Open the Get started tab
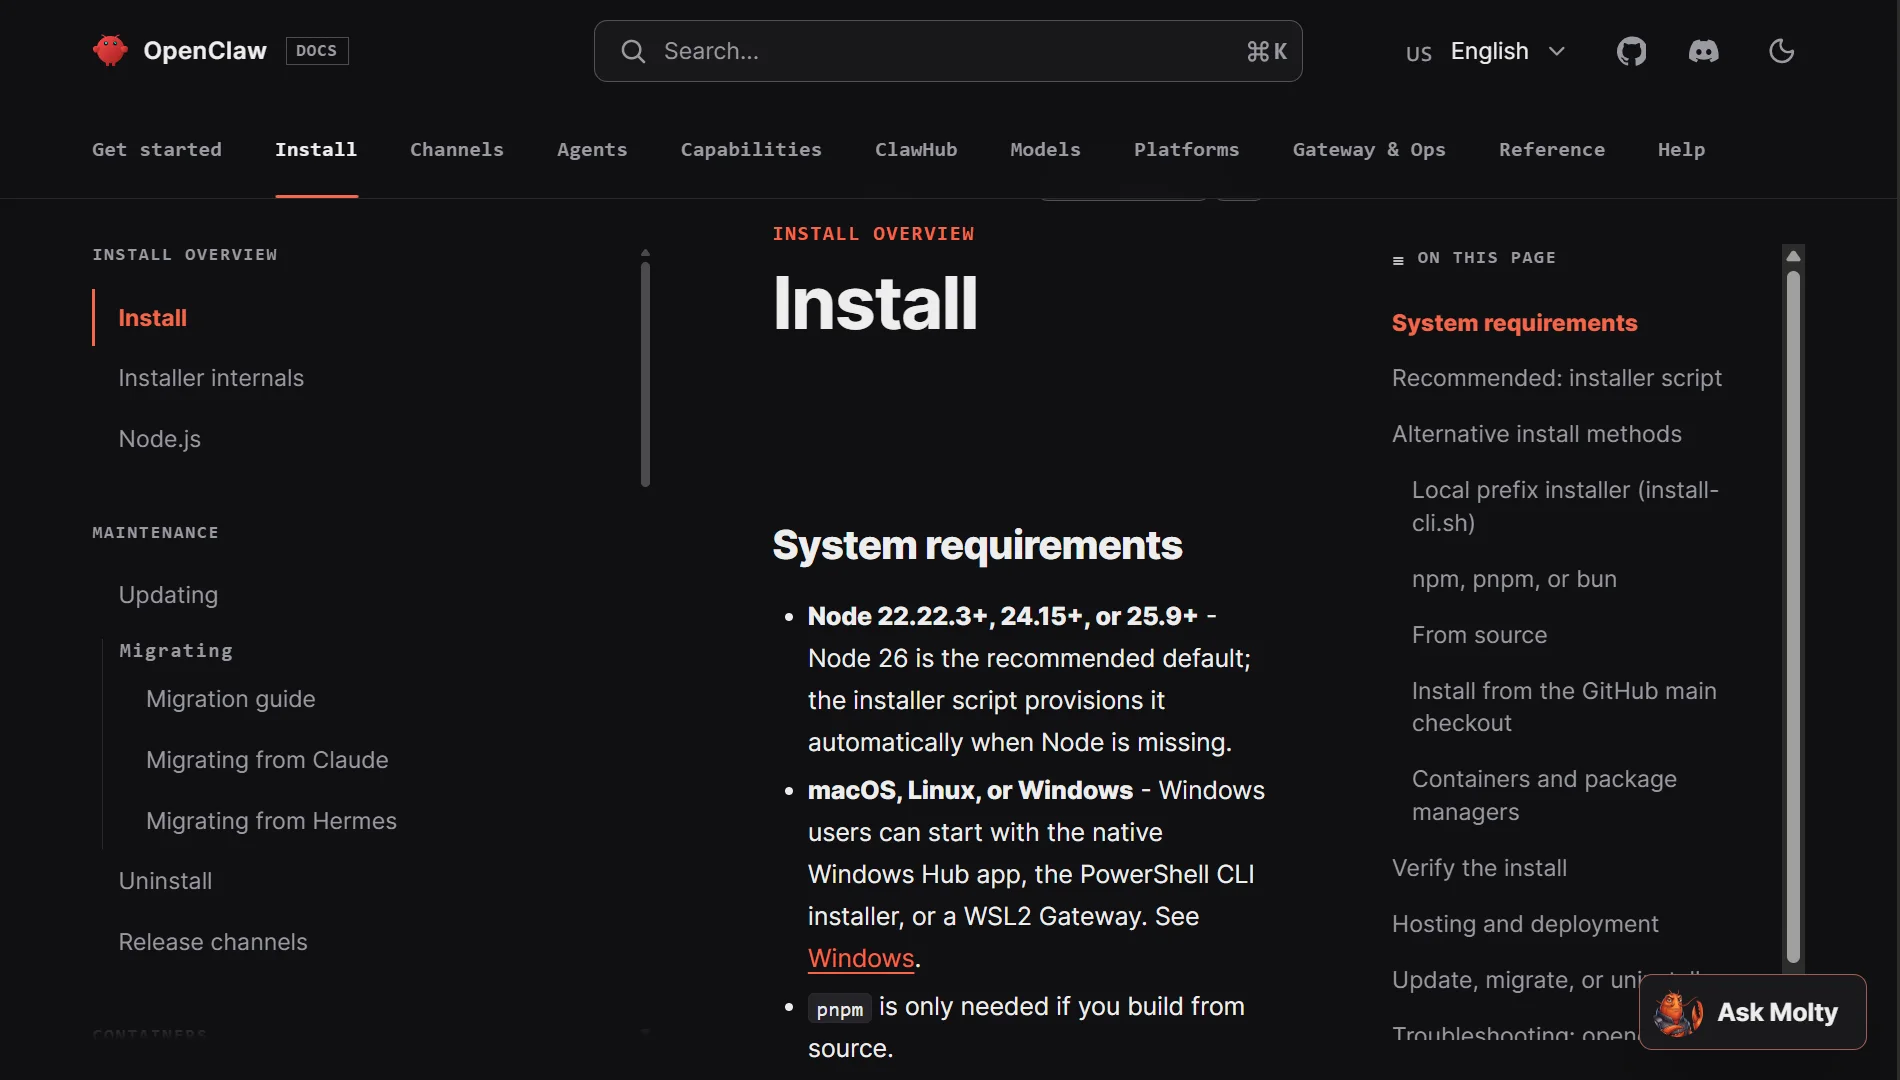This screenshot has width=1900, height=1080. 157,149
